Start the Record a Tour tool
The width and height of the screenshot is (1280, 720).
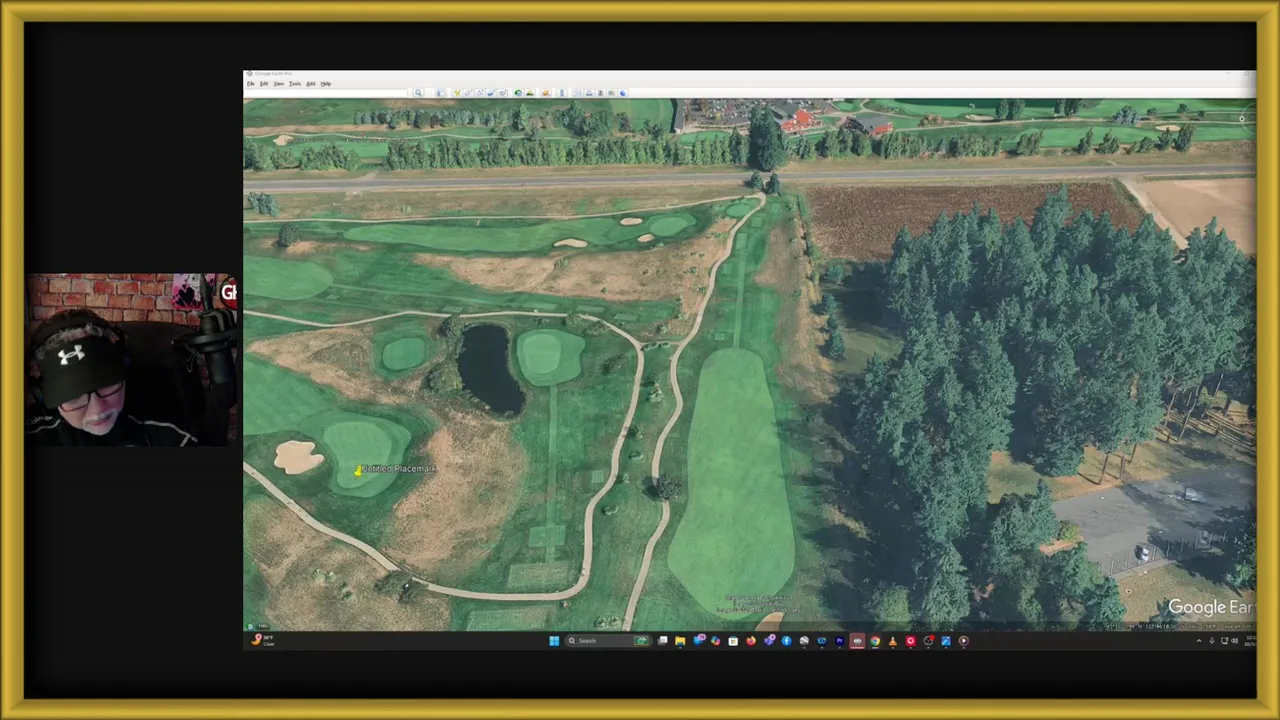pyautogui.click(x=502, y=92)
